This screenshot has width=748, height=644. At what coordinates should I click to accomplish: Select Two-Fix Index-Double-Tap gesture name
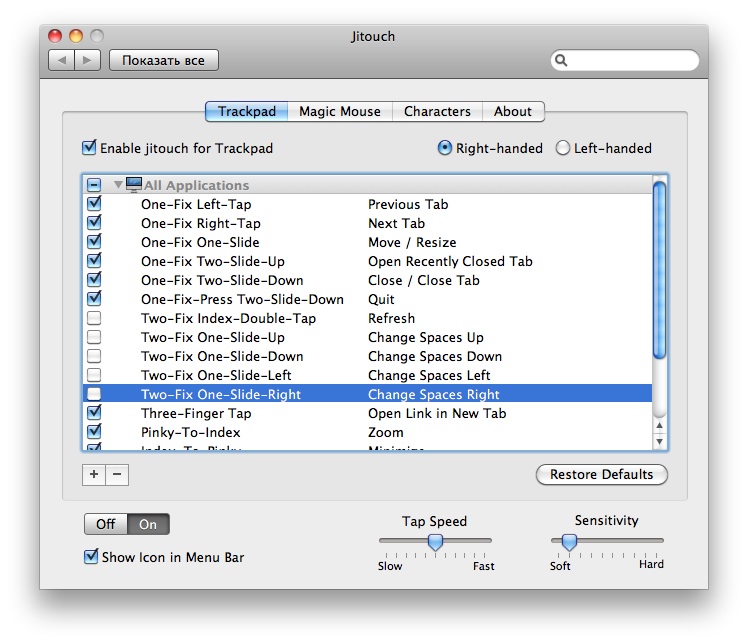point(229,319)
